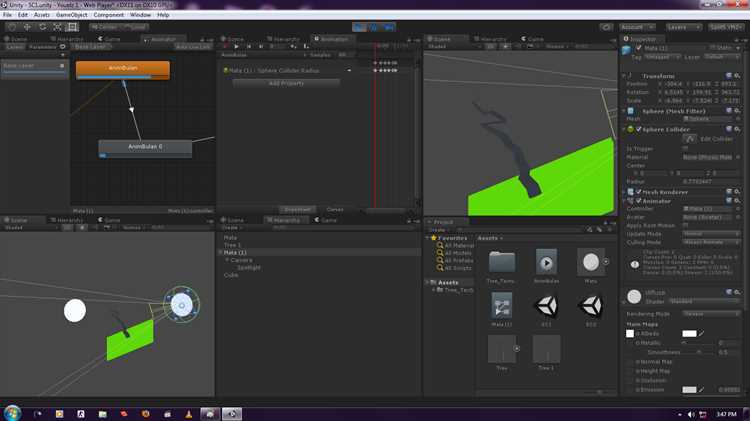Select the Move tool in toolbar
The image size is (750, 421).
pyautogui.click(x=27, y=27)
